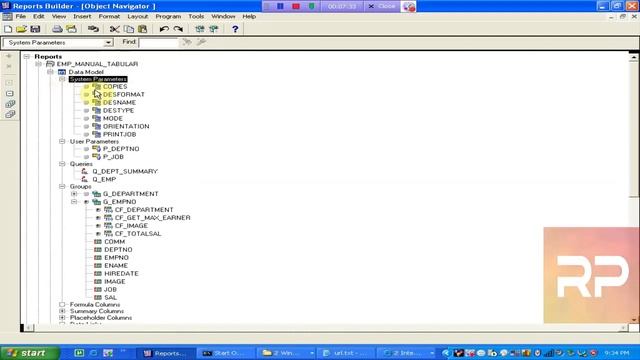
Task: Open the Program menu
Action: tap(168, 16)
